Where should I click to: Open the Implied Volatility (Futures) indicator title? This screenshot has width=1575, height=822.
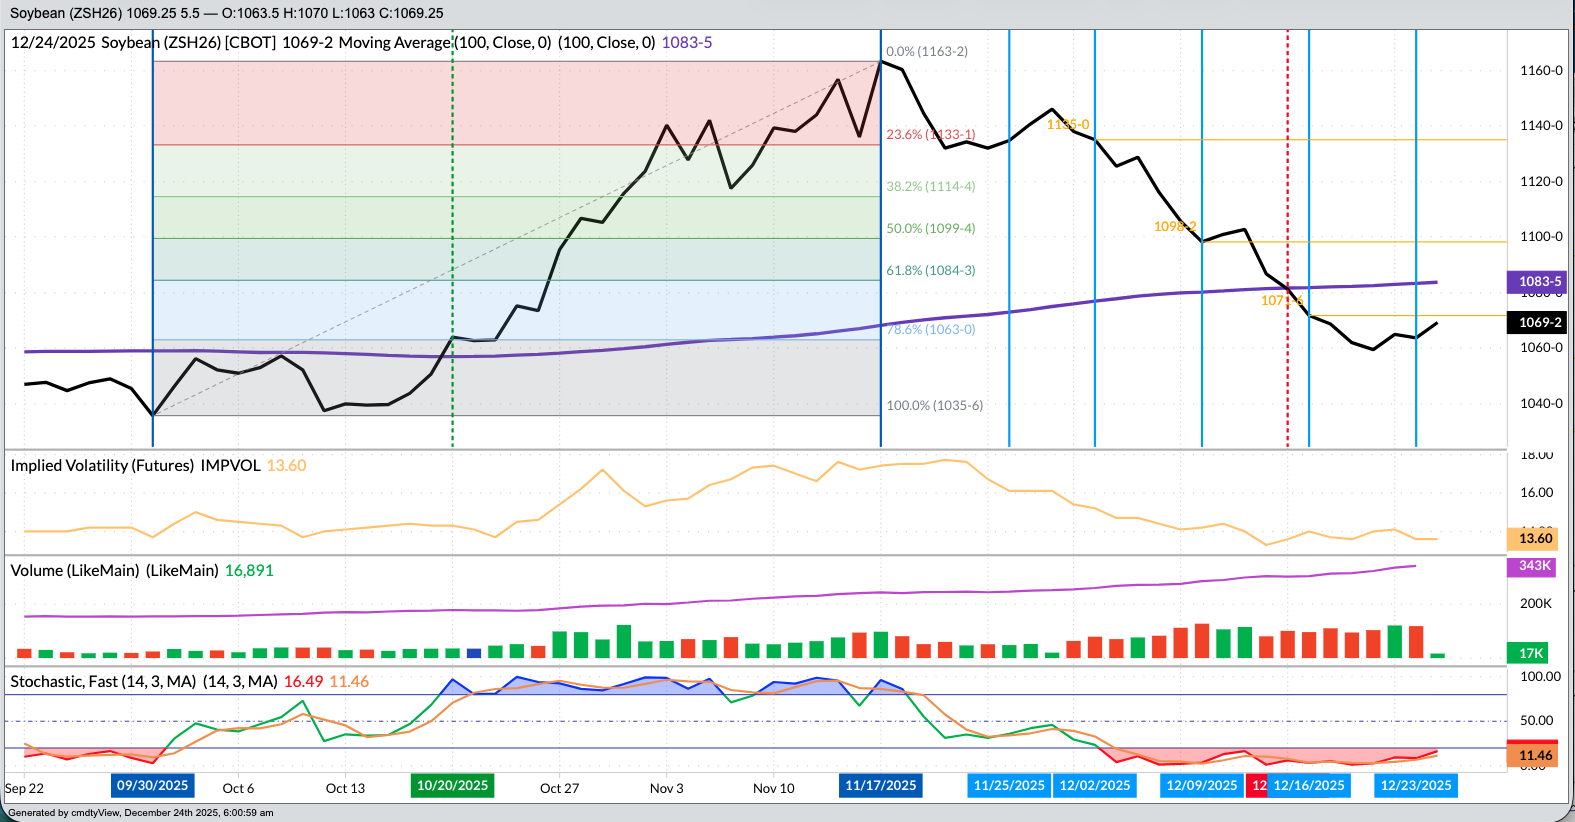pos(135,466)
